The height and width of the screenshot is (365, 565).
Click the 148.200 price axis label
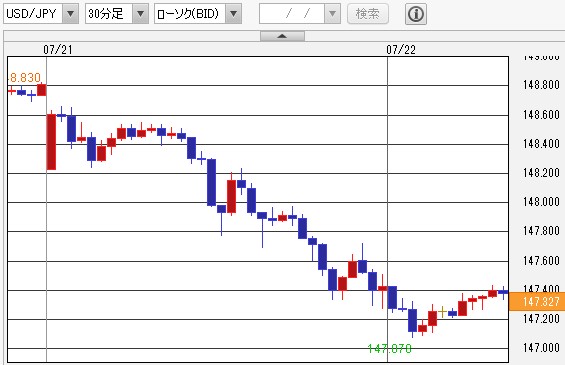[541, 173]
